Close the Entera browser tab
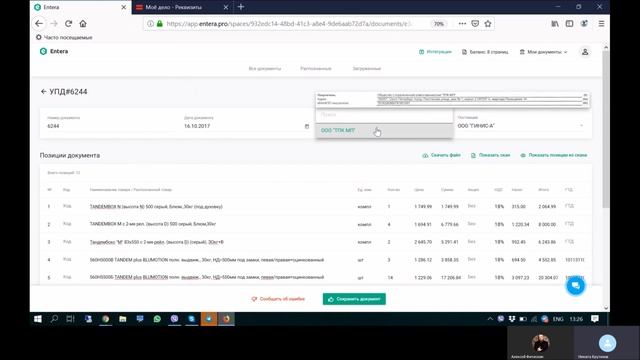The height and width of the screenshot is (360, 640). (x=124, y=7)
